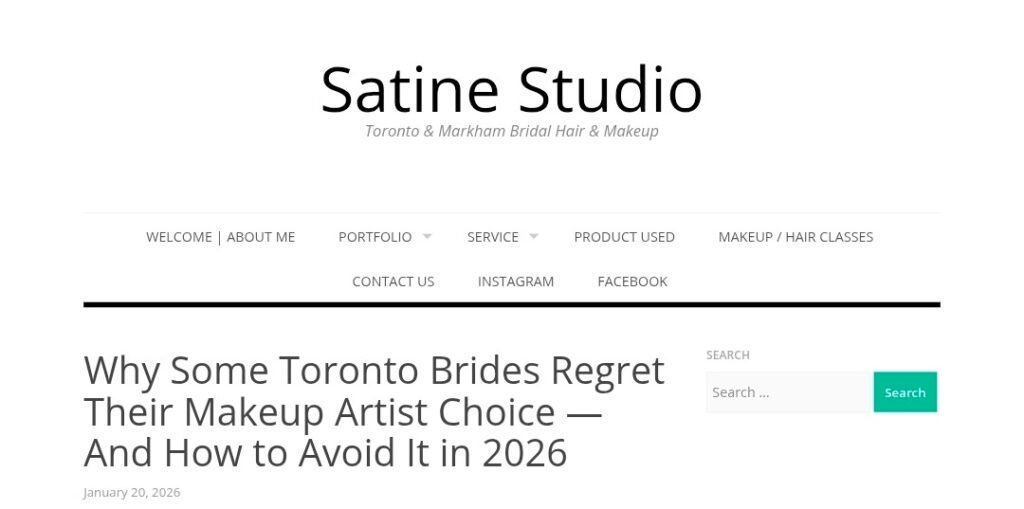Click the 2026 text in article headline
1024x509 pixels.
[x=524, y=453]
